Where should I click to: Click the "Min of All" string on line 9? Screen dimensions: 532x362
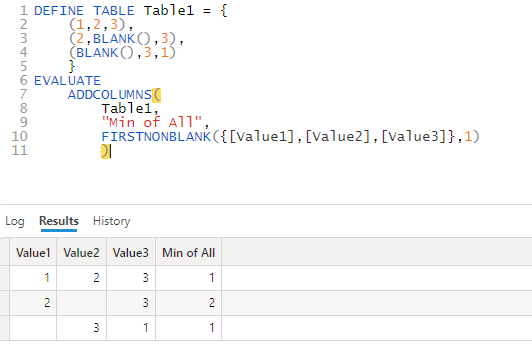pyautogui.click(x=152, y=122)
